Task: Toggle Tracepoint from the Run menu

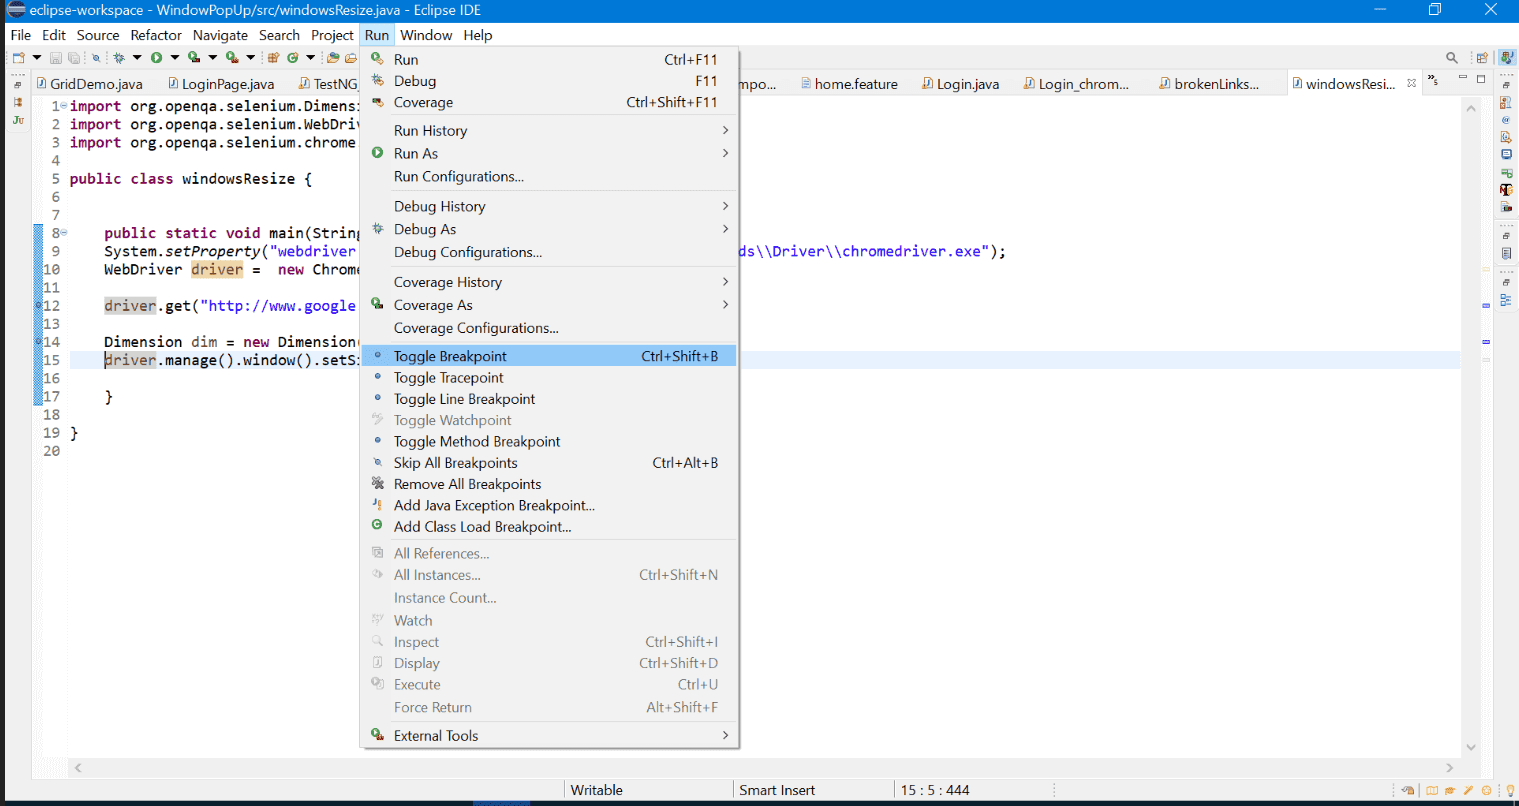Action: 448,377
